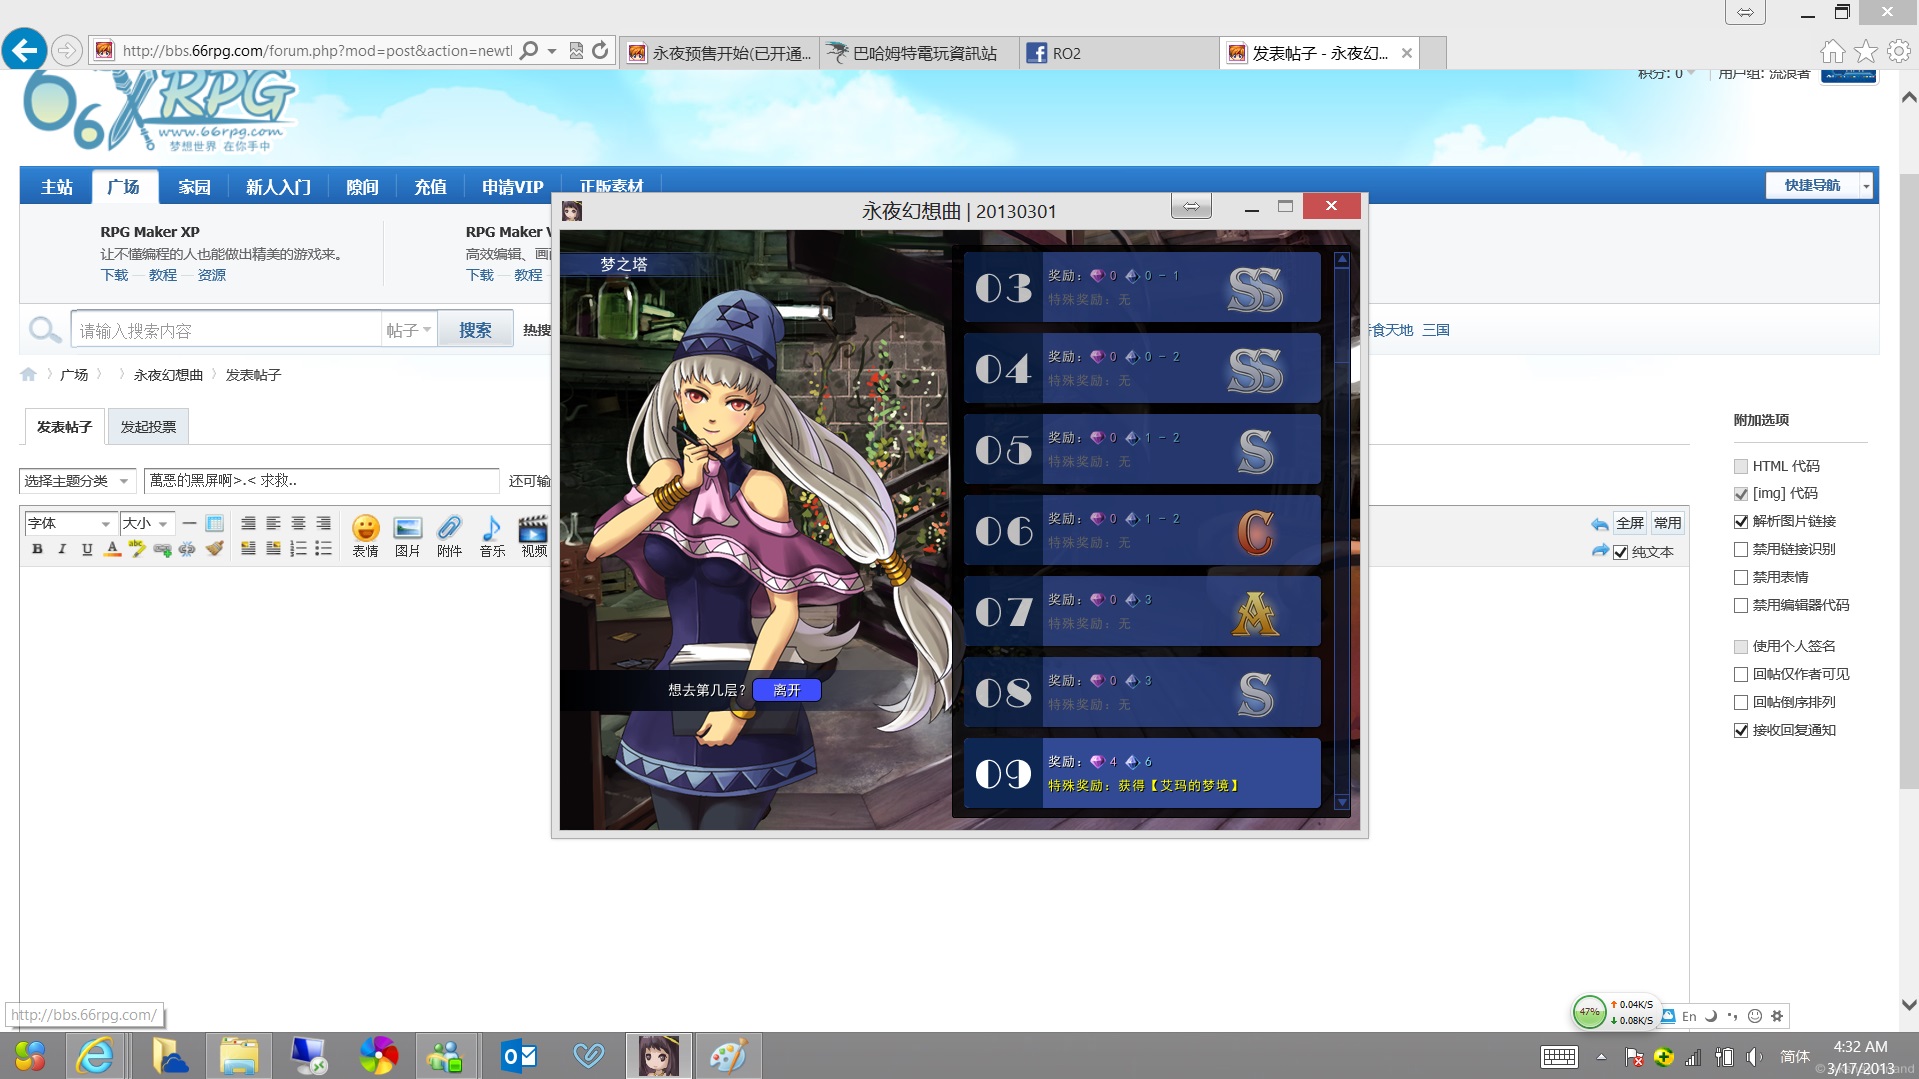The width and height of the screenshot is (1919, 1079).
Task: Toggle underline formatting in the post editor
Action: tap(87, 549)
